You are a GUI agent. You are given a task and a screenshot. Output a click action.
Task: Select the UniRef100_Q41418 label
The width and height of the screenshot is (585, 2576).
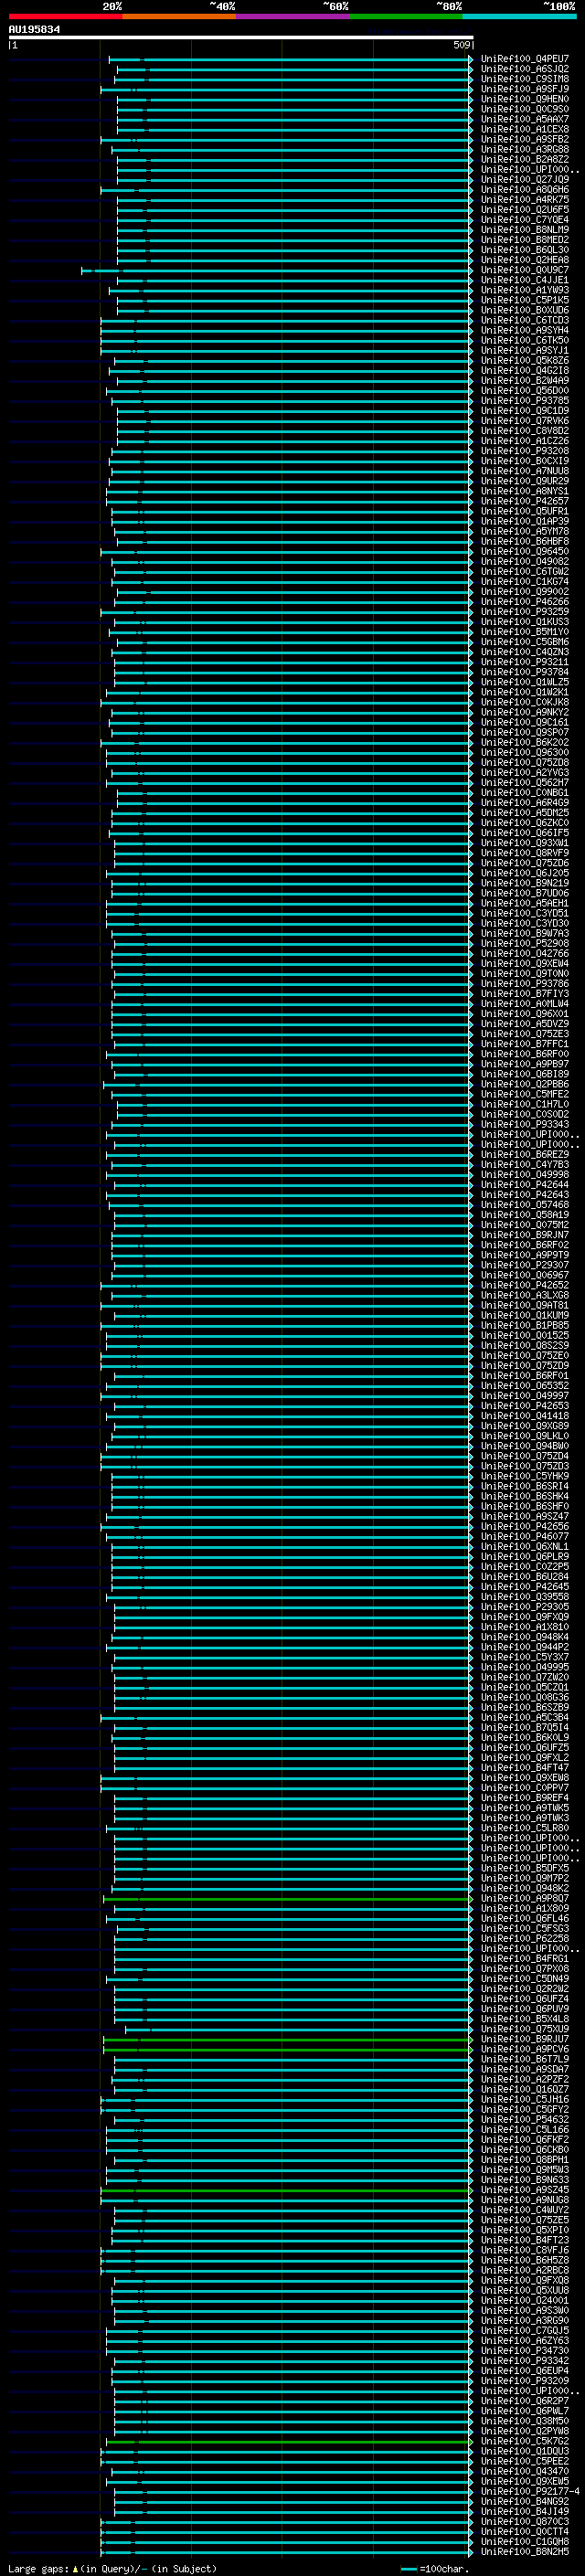(x=525, y=1416)
